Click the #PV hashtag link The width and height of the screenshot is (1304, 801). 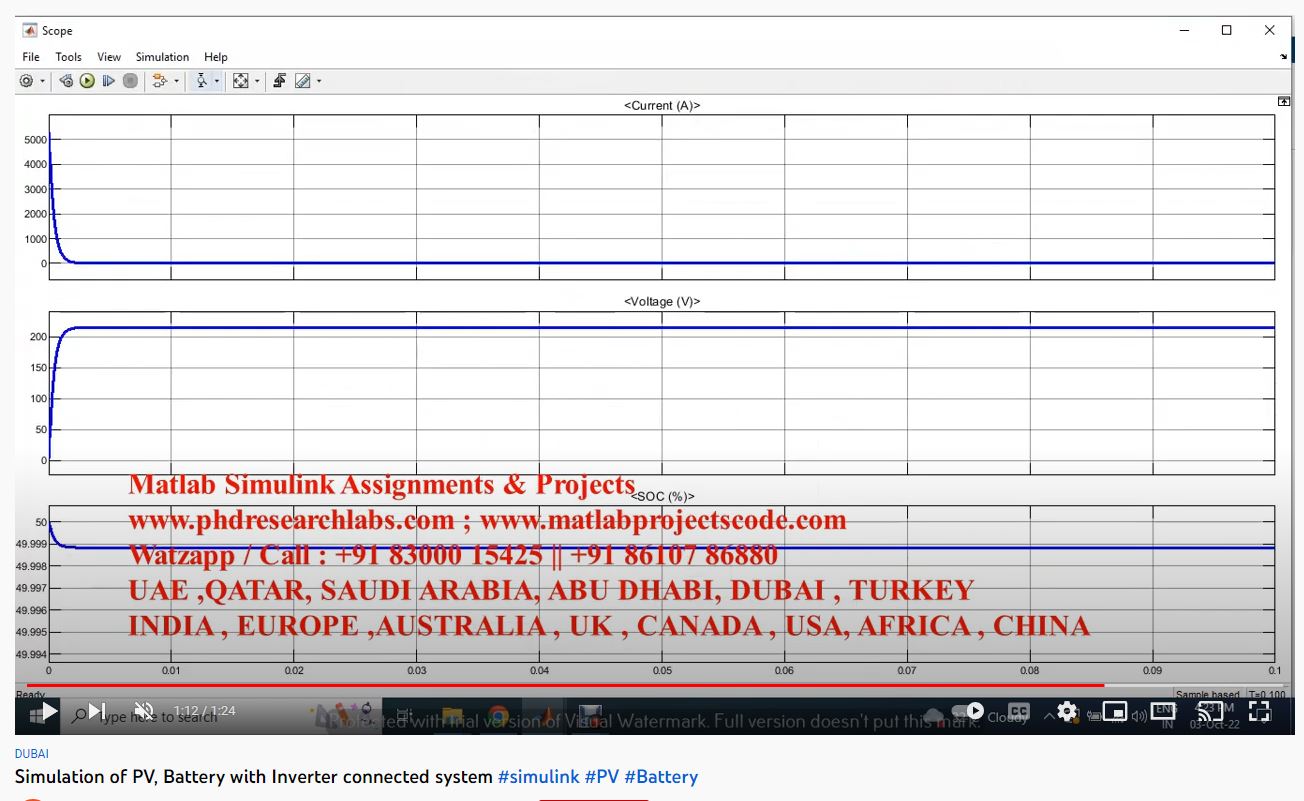pyautogui.click(x=602, y=777)
